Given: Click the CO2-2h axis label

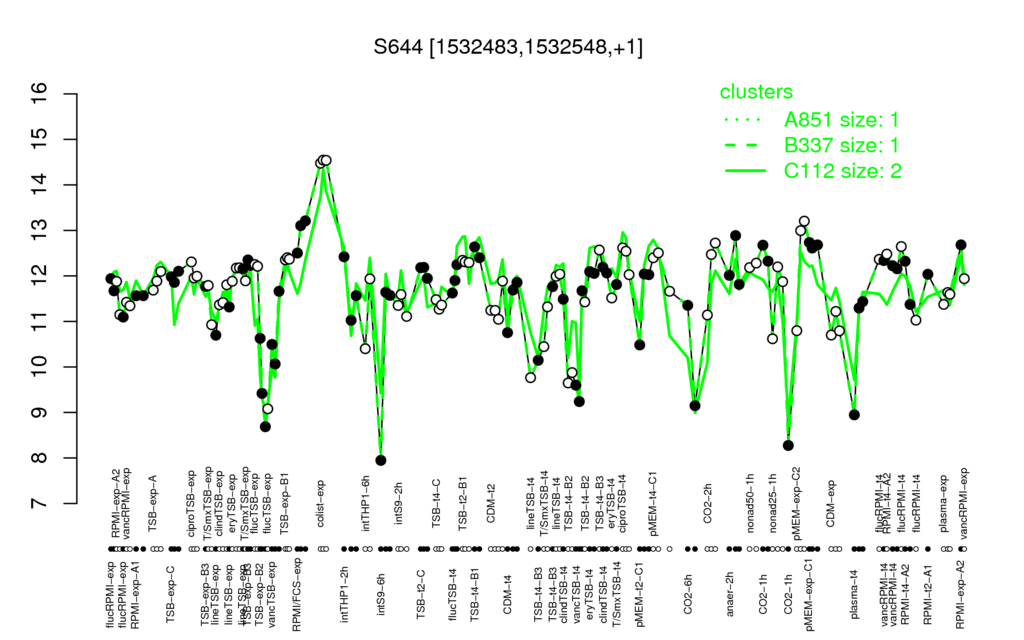Looking at the screenshot, I should pyautogui.click(x=708, y=505).
